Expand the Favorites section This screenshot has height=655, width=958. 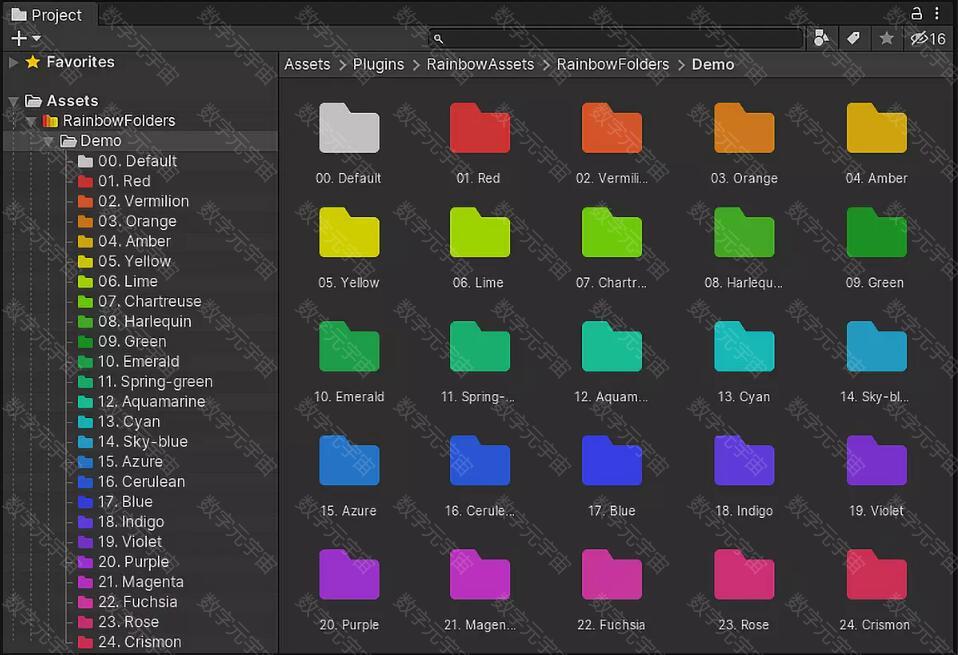[x=14, y=62]
